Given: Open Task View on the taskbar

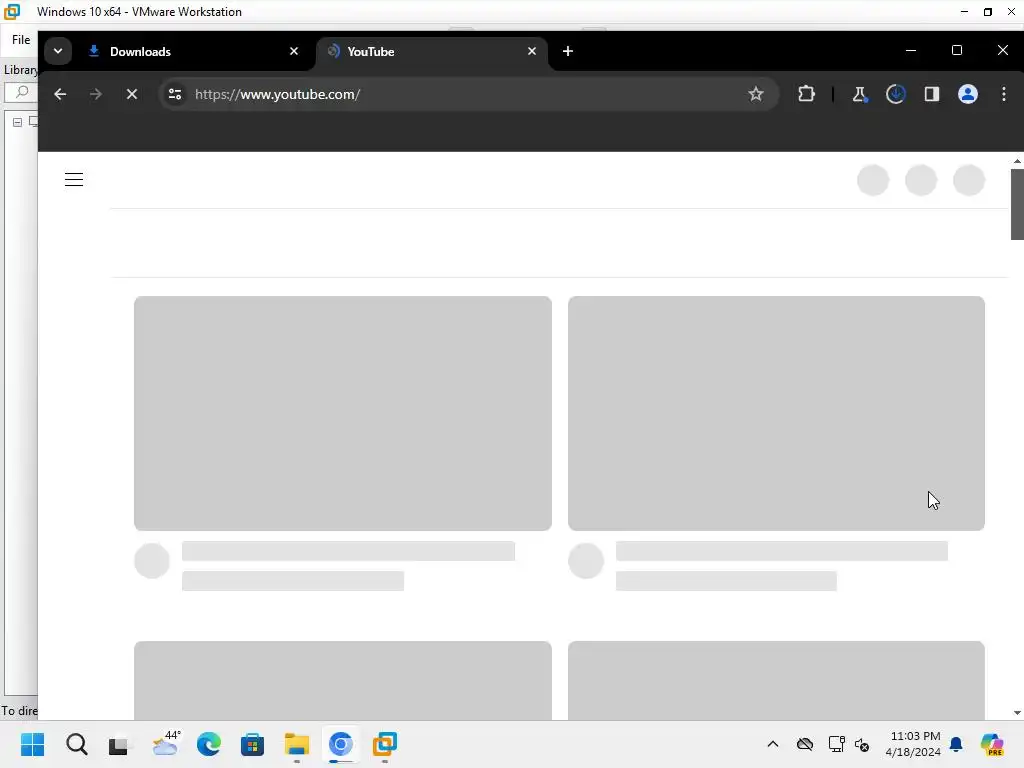Looking at the screenshot, I should pyautogui.click(x=119, y=744).
